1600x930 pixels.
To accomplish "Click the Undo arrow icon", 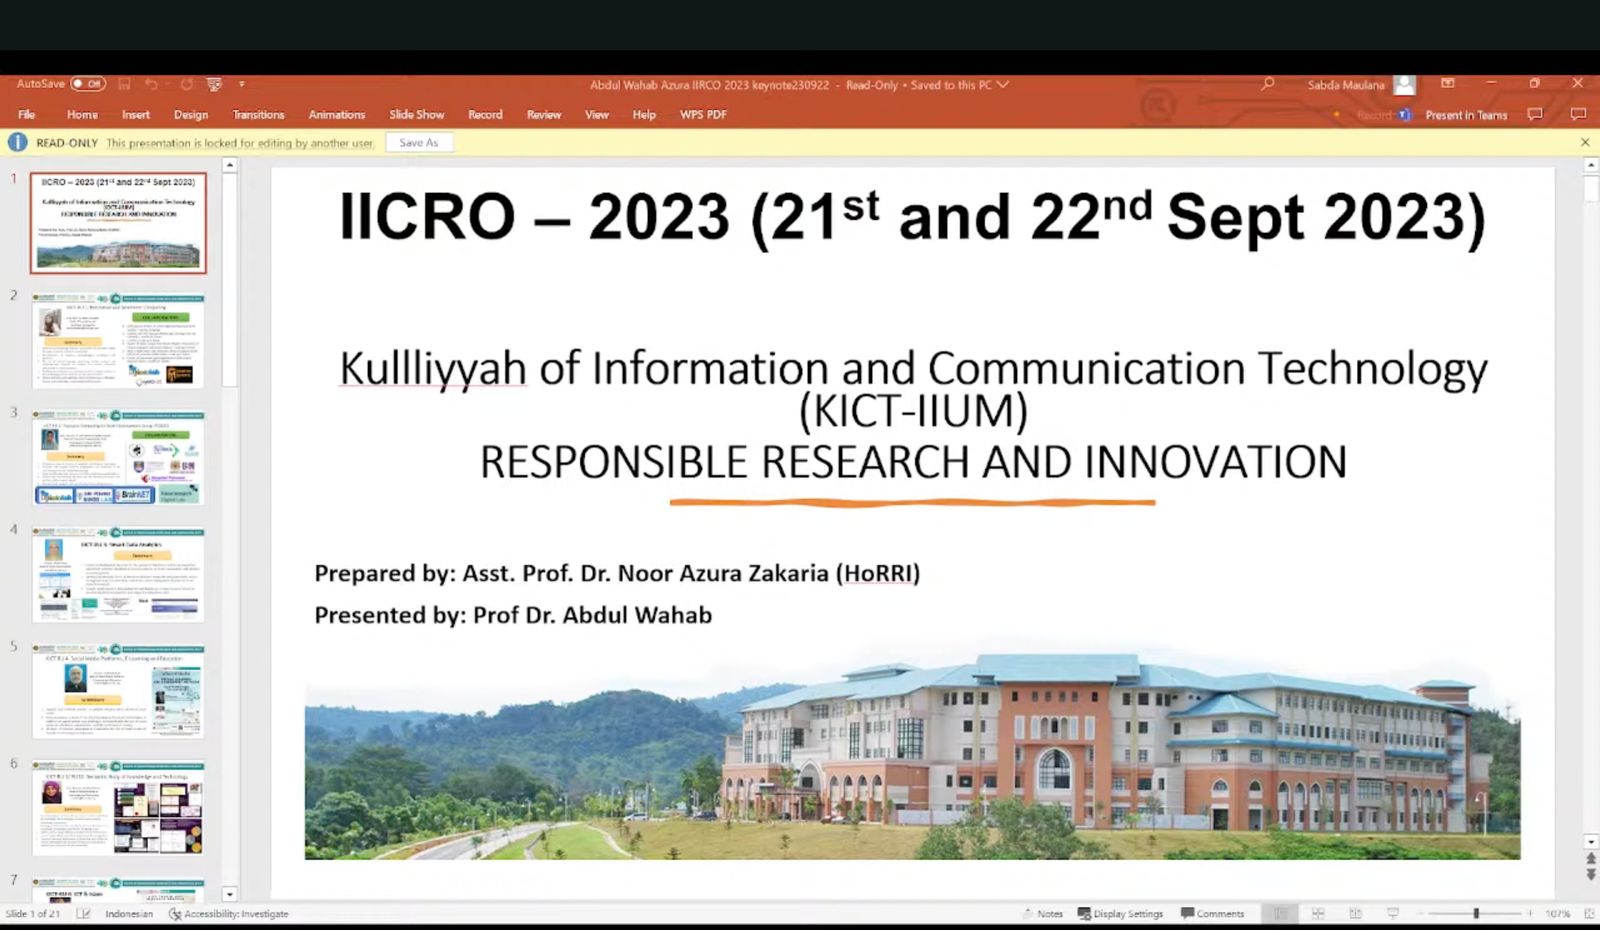I will tap(151, 84).
